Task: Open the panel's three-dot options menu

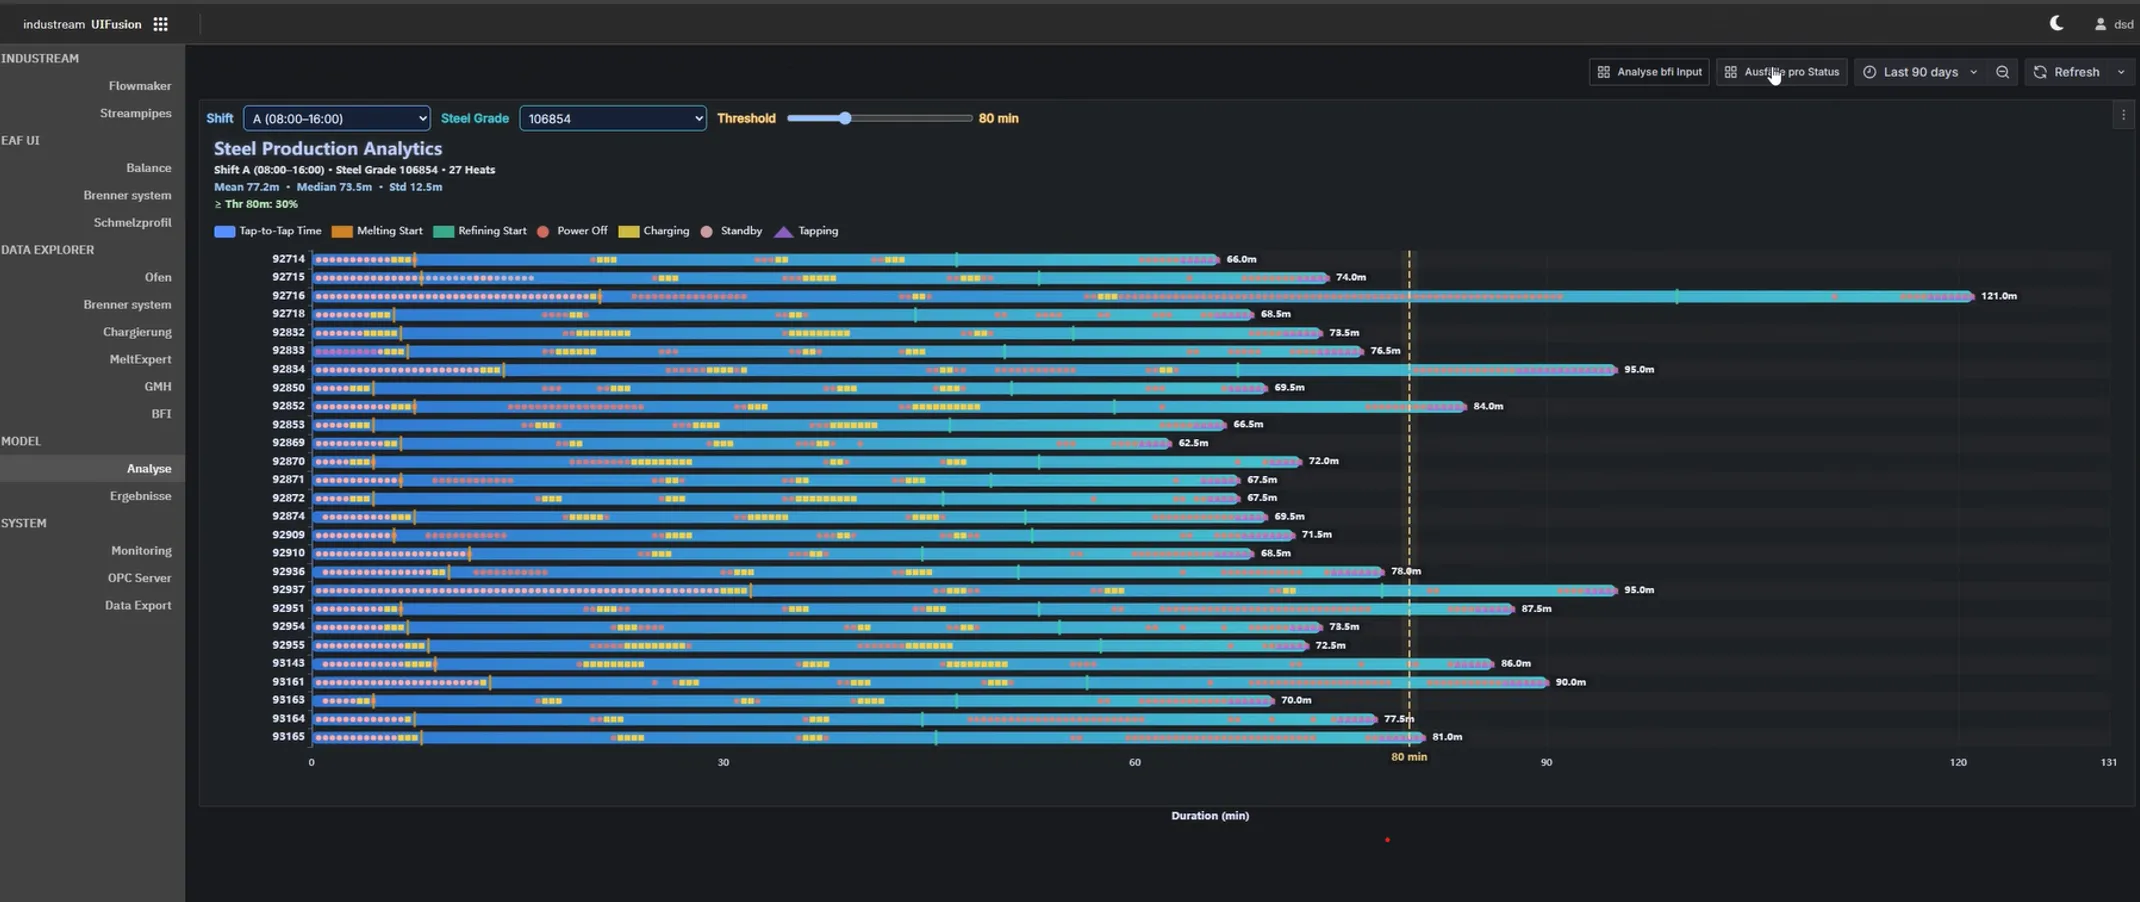Action: [x=2123, y=116]
